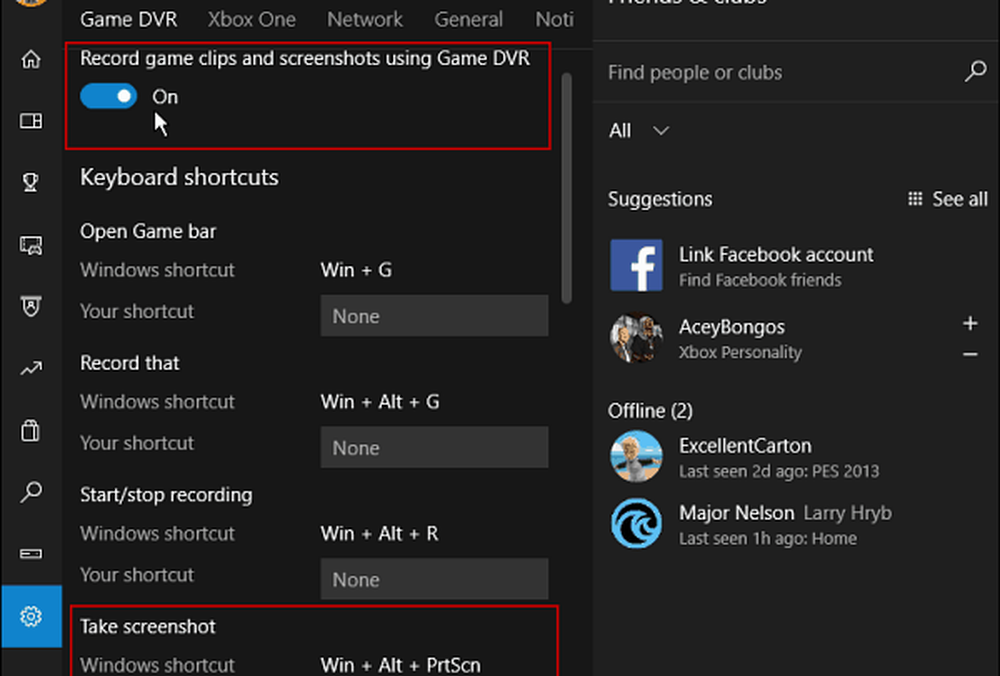Image resolution: width=1000 pixels, height=676 pixels.
Task: Open Trending arrow icon in sidebar
Action: (31, 369)
